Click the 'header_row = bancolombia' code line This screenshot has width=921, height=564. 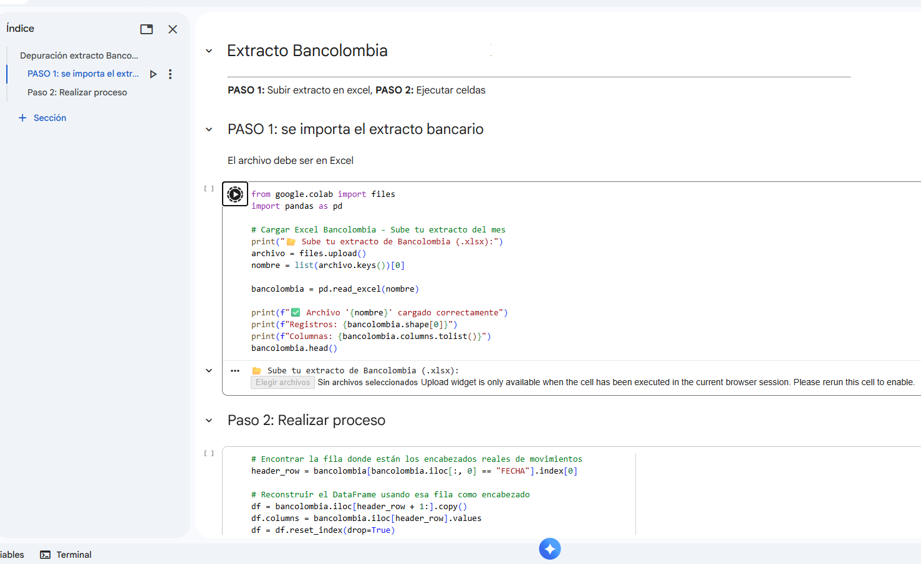coord(414,471)
